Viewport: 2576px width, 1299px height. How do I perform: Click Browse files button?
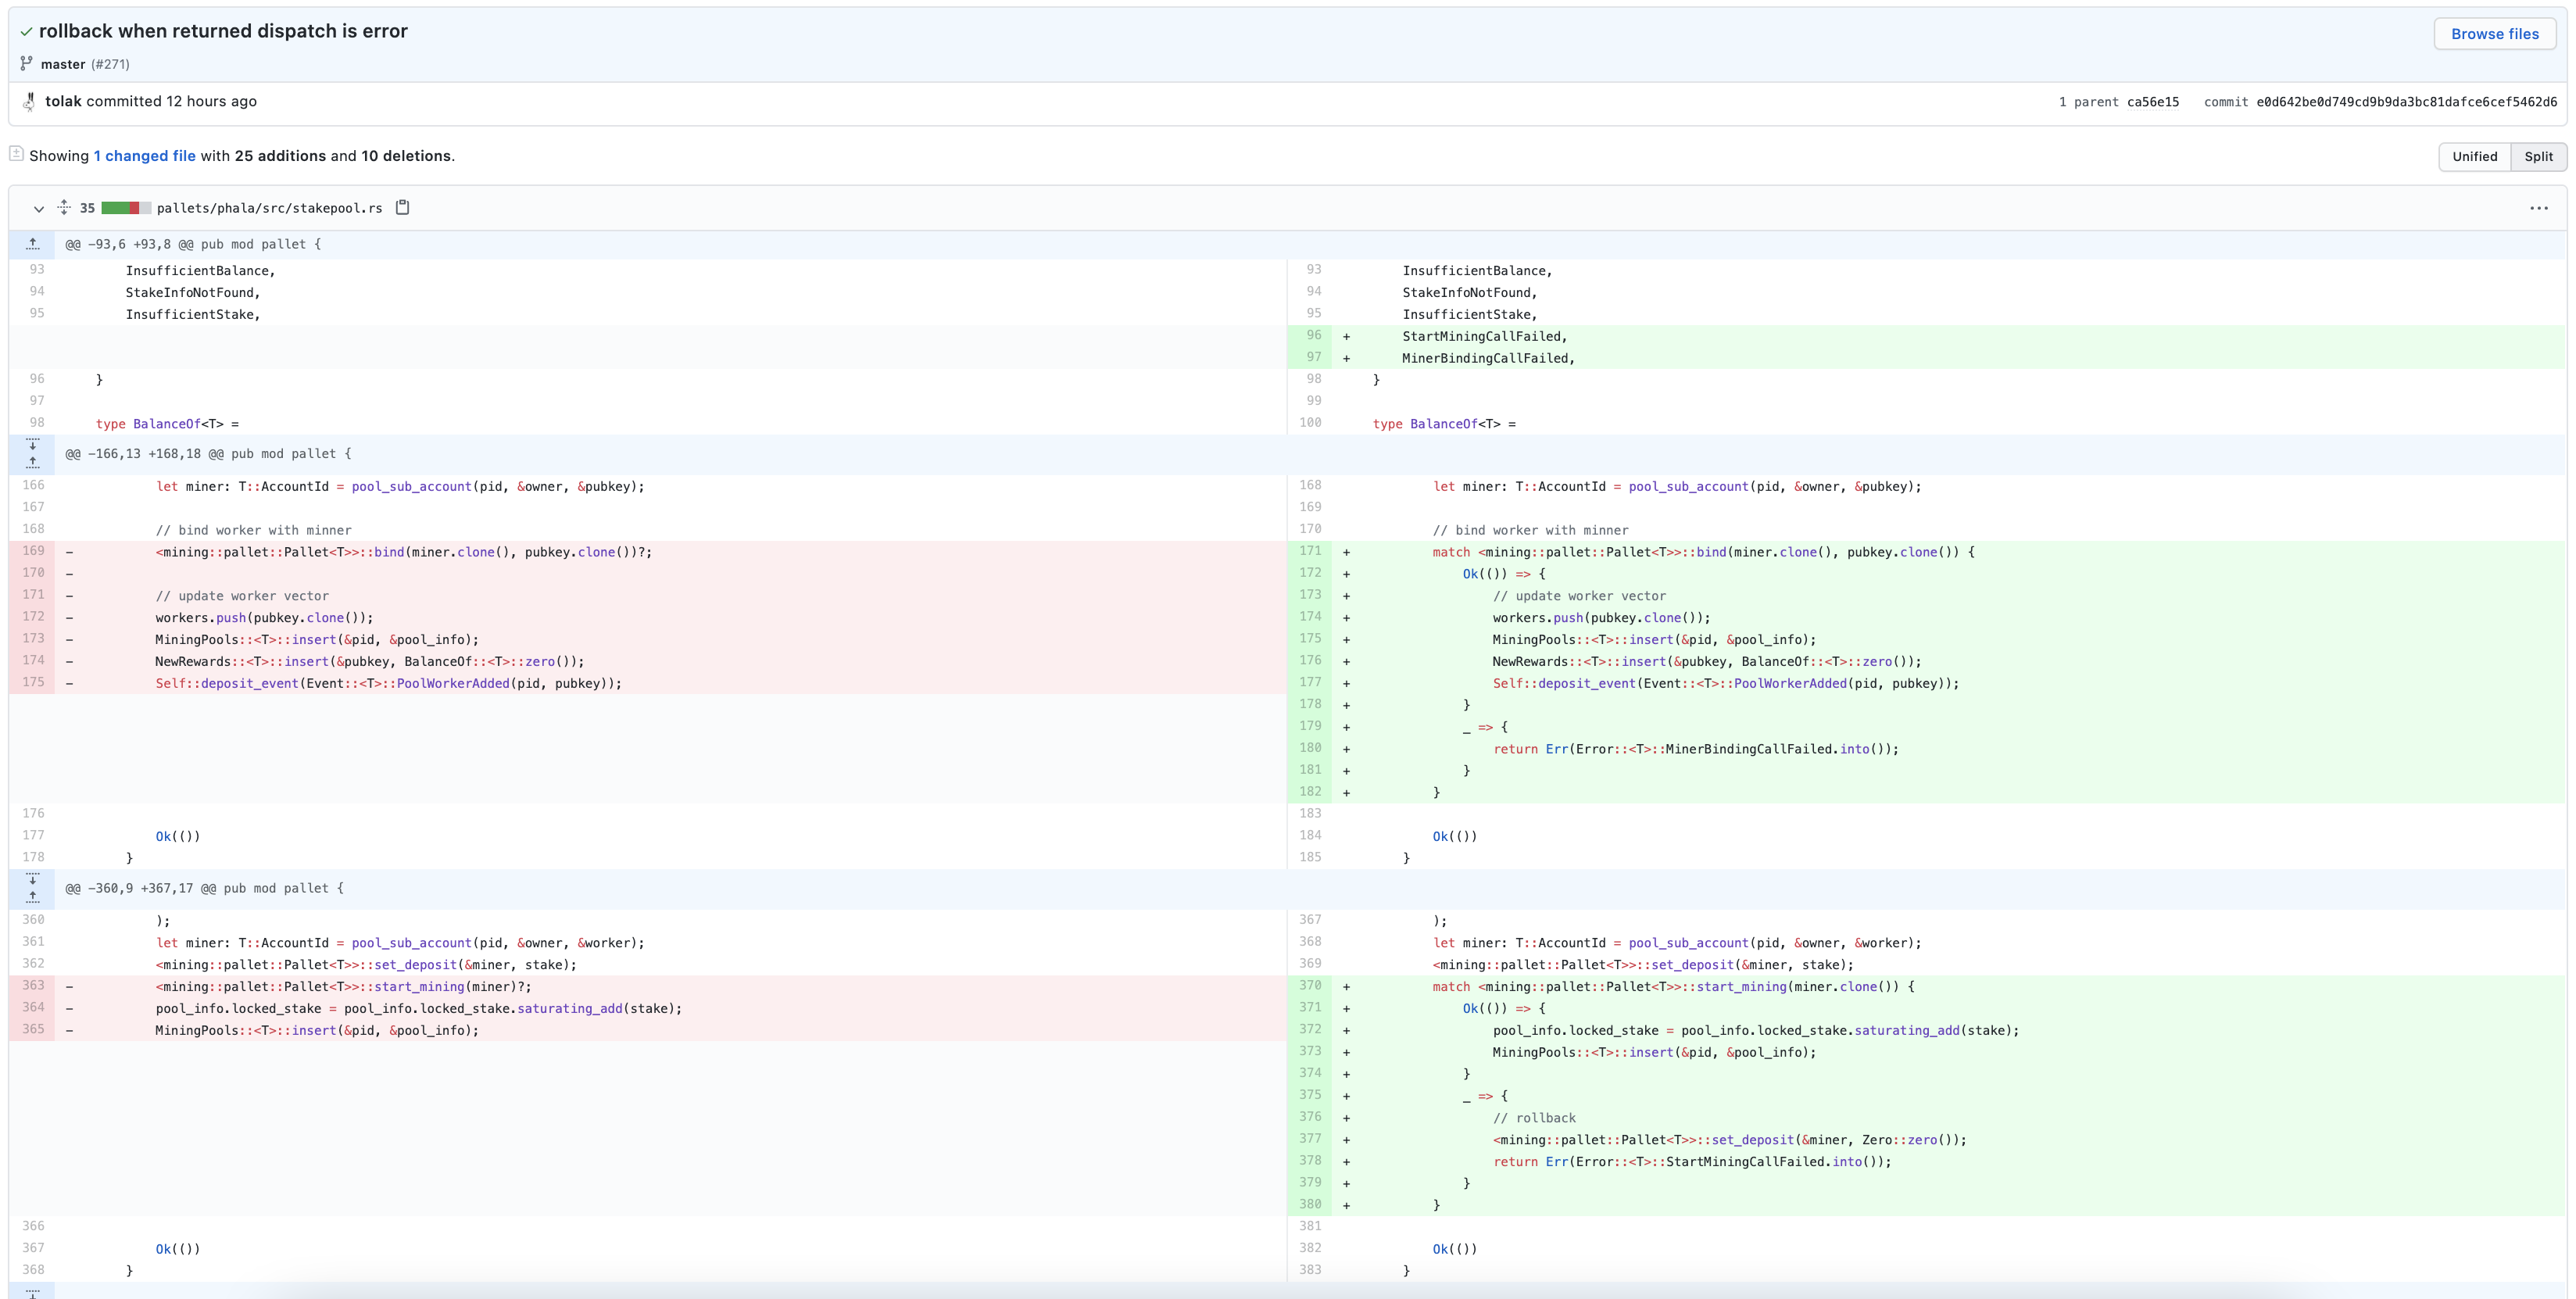click(2494, 34)
